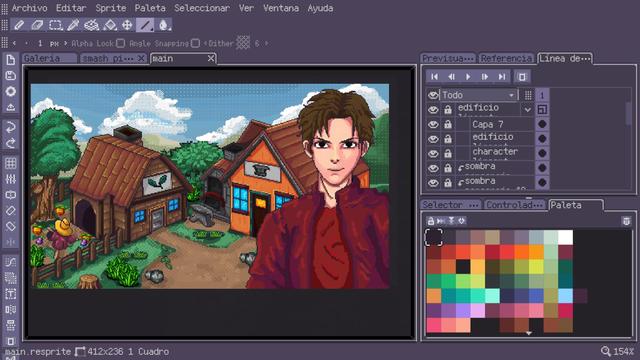Hide the Capa 7 layer
Viewport: 640px width, 360px height.
(x=433, y=124)
